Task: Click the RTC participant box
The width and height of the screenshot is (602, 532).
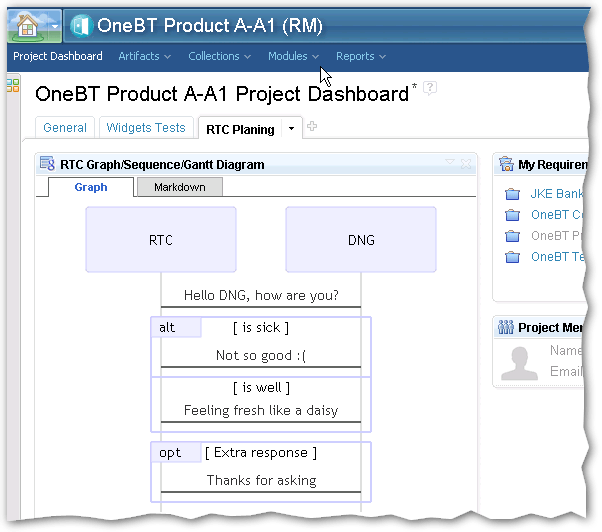Action: 161,240
